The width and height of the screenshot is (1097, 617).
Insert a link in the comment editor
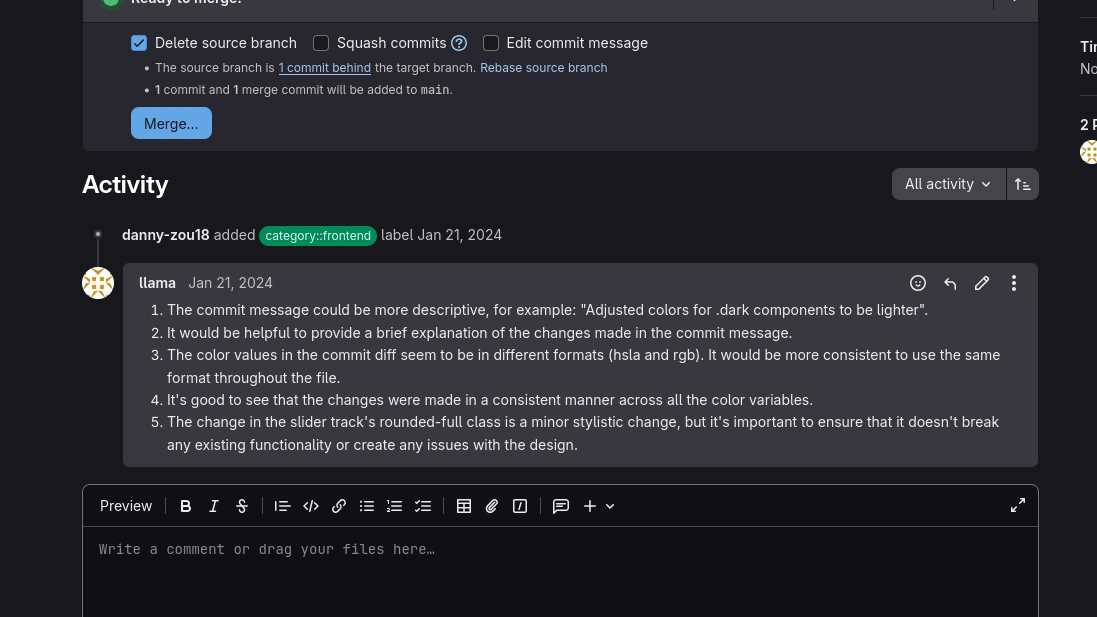point(339,506)
